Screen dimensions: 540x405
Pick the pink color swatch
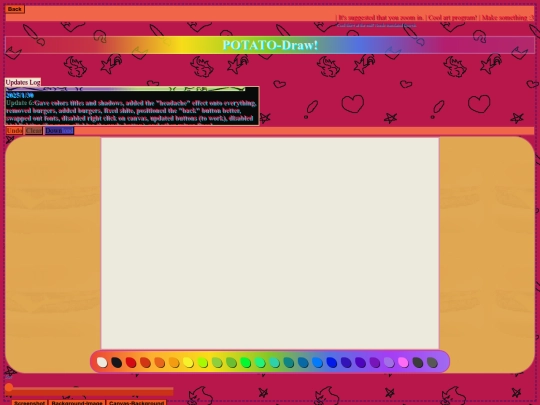click(403, 362)
